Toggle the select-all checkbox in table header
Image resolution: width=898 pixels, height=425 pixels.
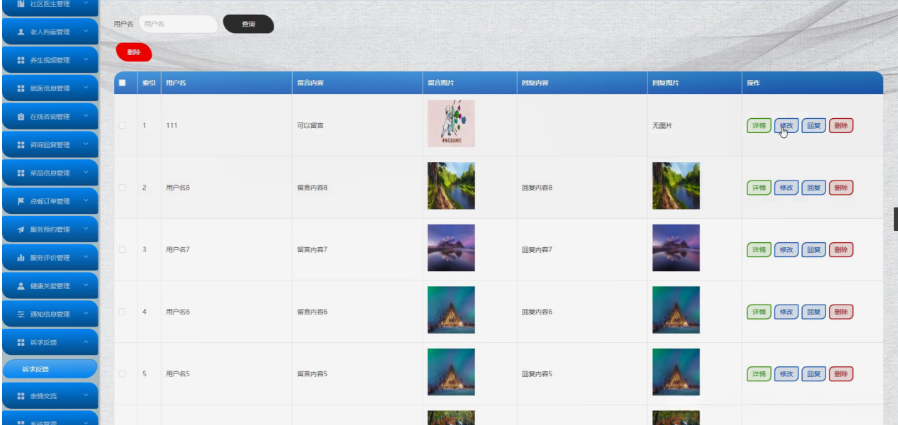point(122,83)
